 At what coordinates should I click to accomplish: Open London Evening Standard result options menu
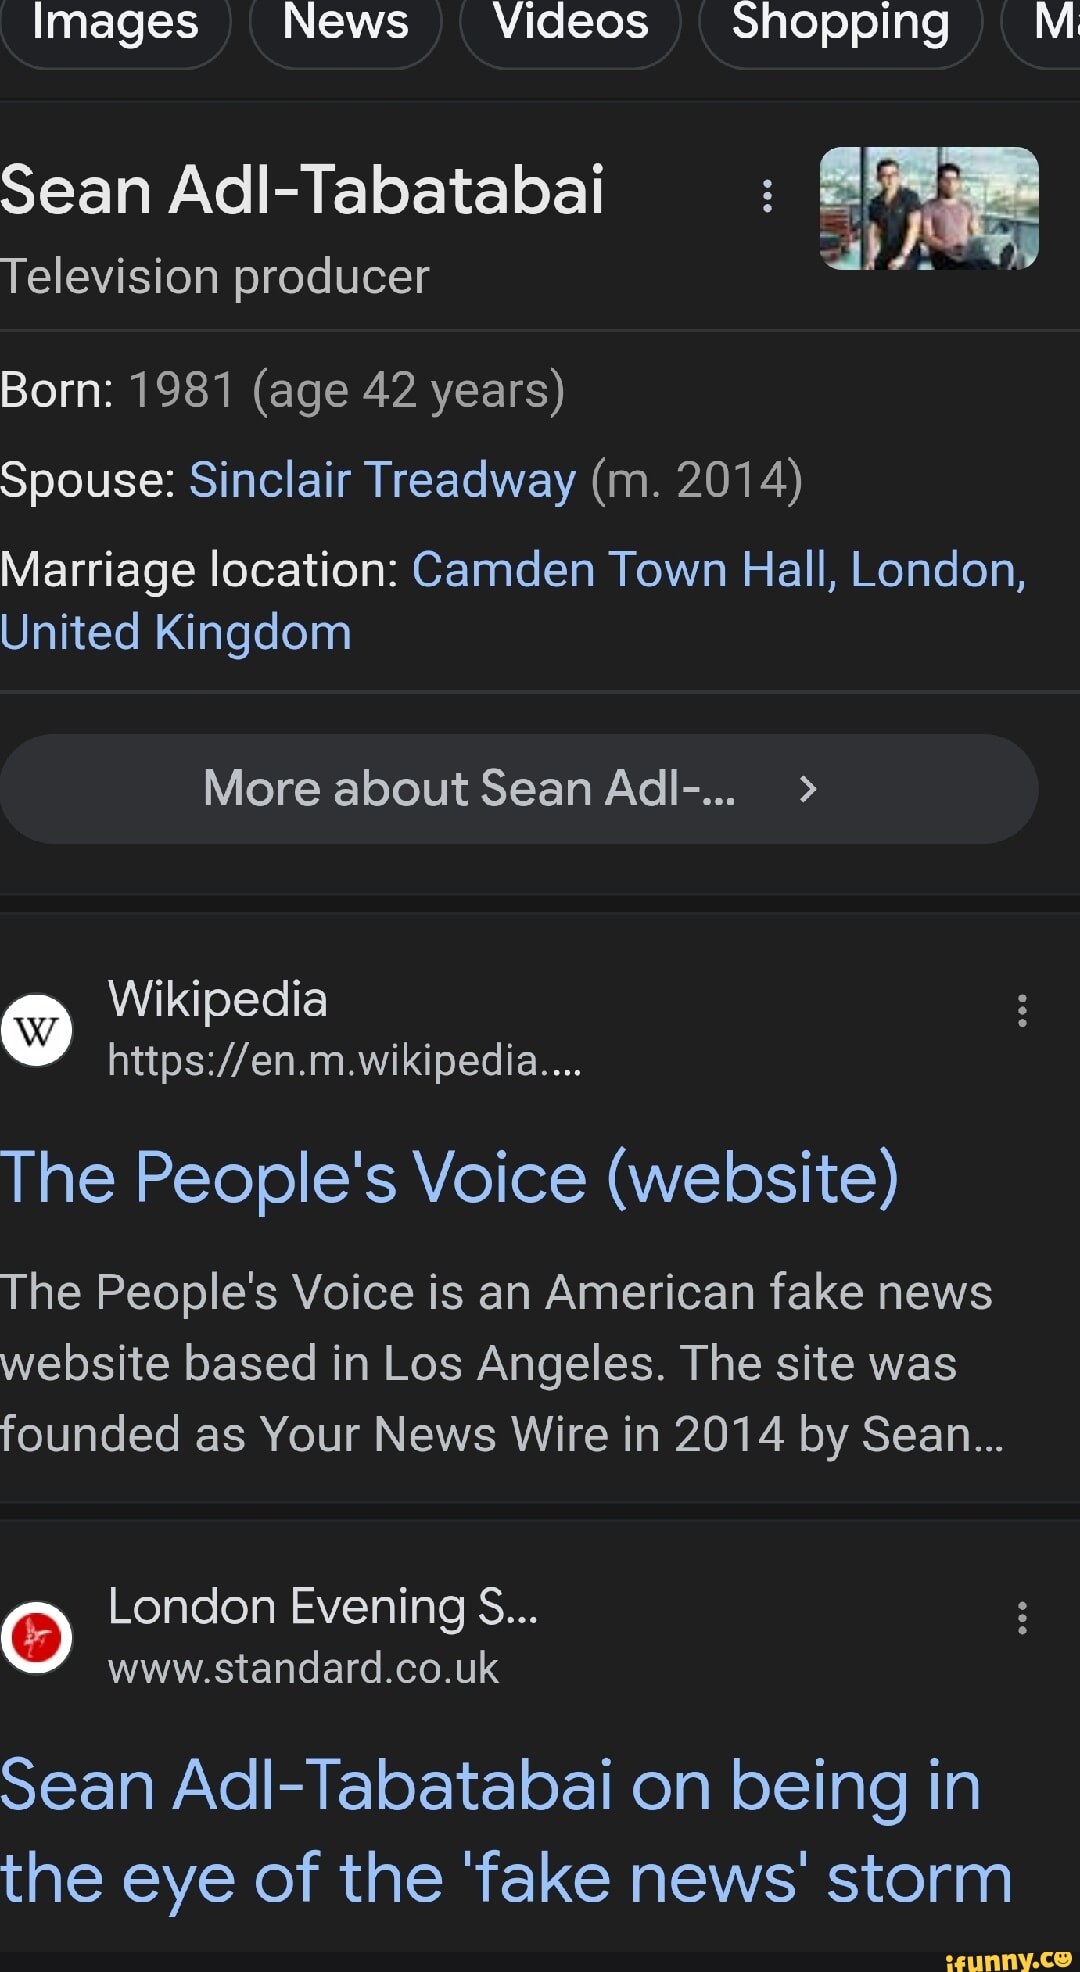(1021, 1618)
